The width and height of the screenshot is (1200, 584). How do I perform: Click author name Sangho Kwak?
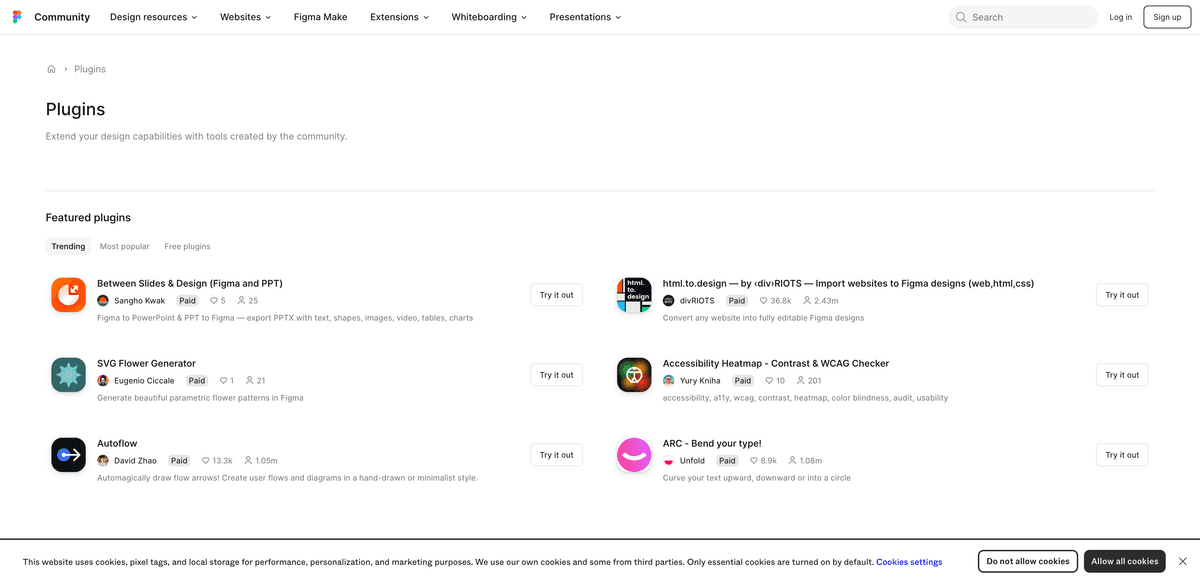pos(140,301)
